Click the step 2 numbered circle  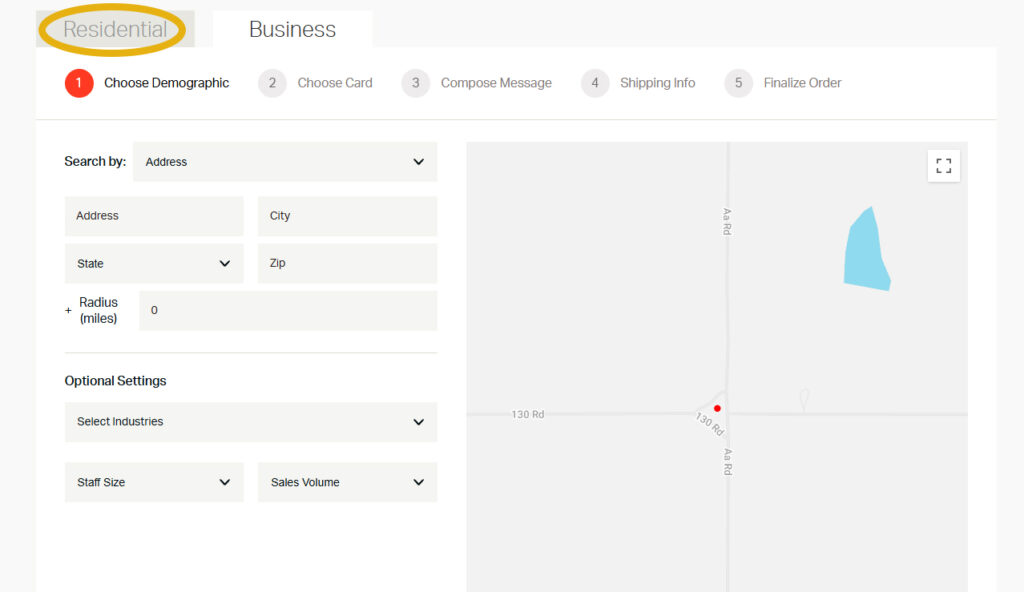(x=272, y=83)
